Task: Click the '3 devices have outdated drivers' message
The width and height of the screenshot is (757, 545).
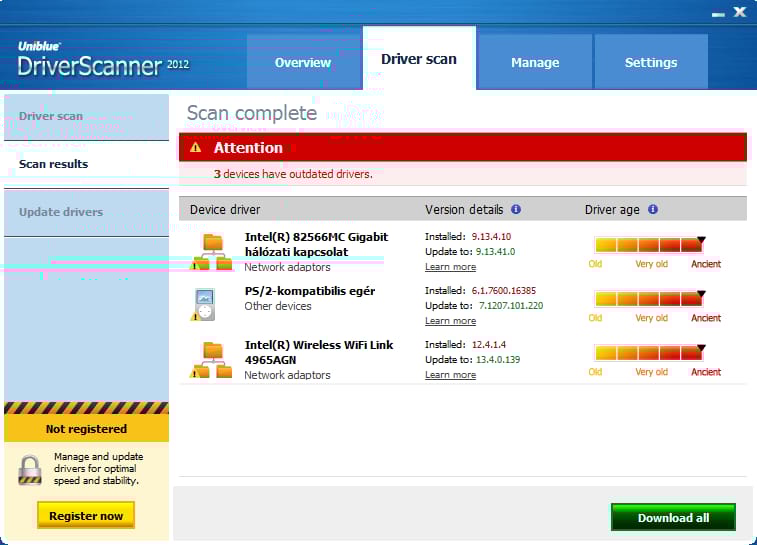Action: (293, 174)
